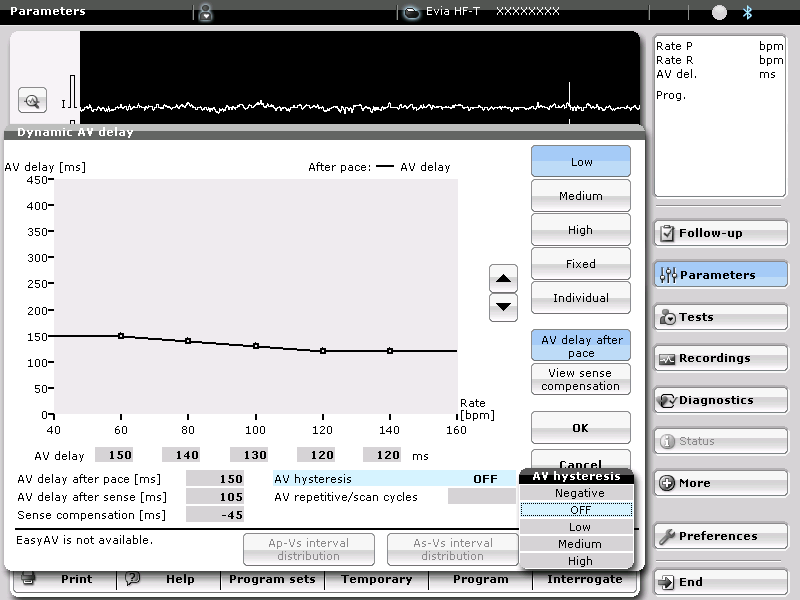Click the Interrogate menu item
This screenshot has height=600, width=800.
click(x=584, y=579)
